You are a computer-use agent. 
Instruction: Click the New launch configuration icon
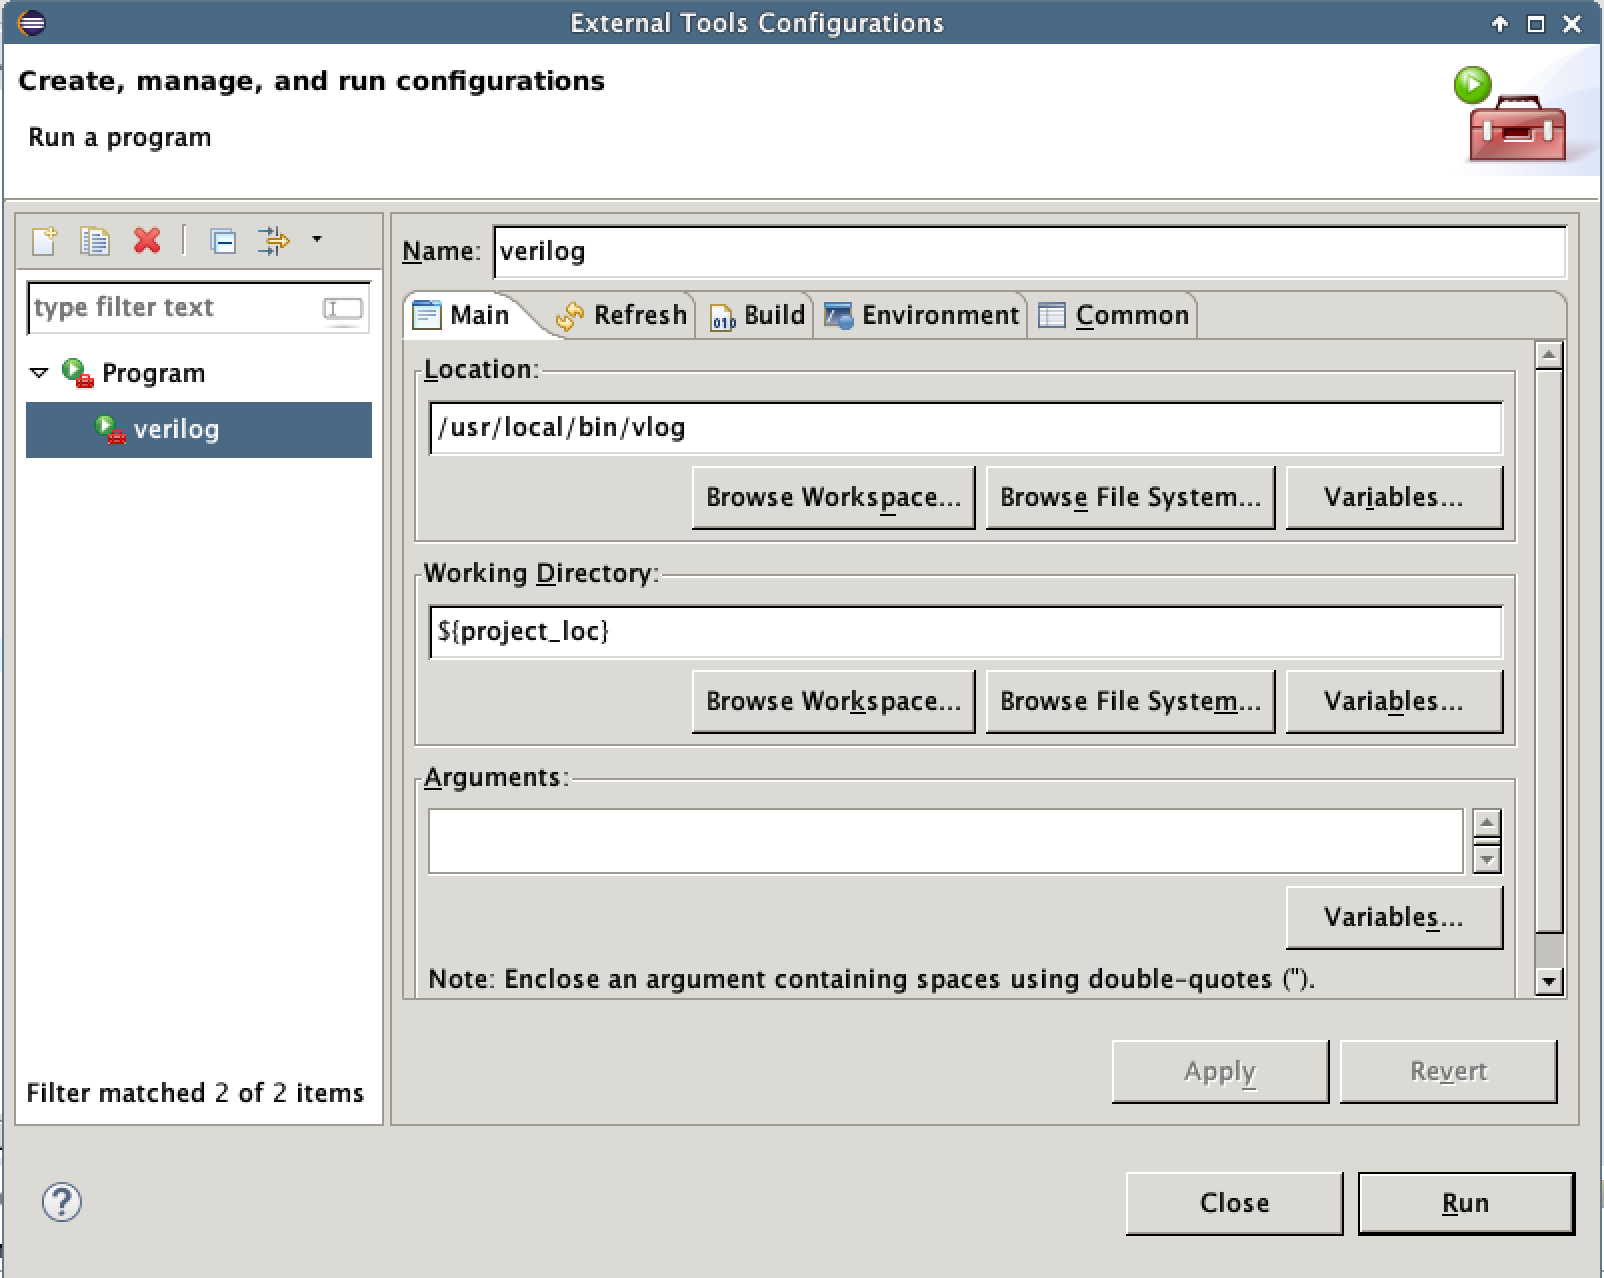click(x=44, y=241)
